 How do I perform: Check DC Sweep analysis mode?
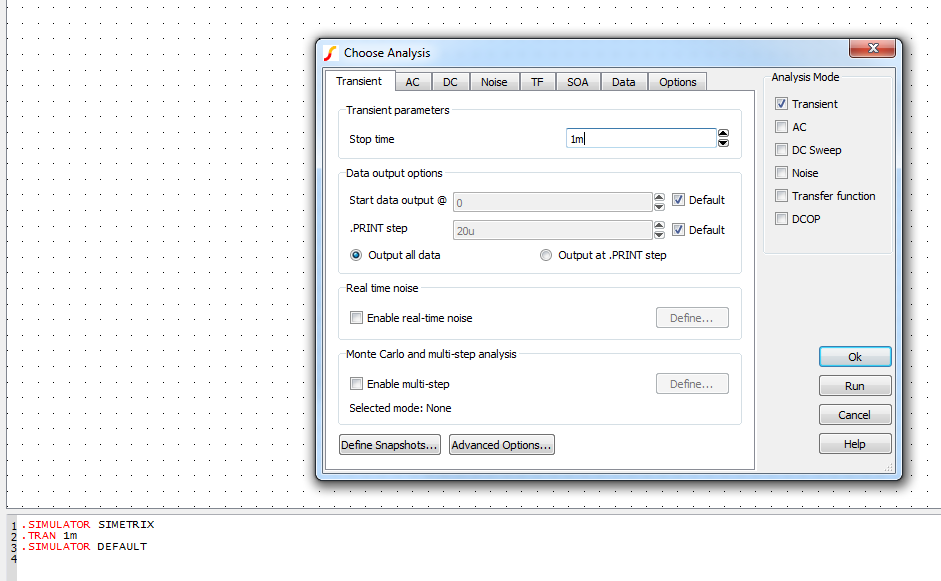(x=781, y=149)
